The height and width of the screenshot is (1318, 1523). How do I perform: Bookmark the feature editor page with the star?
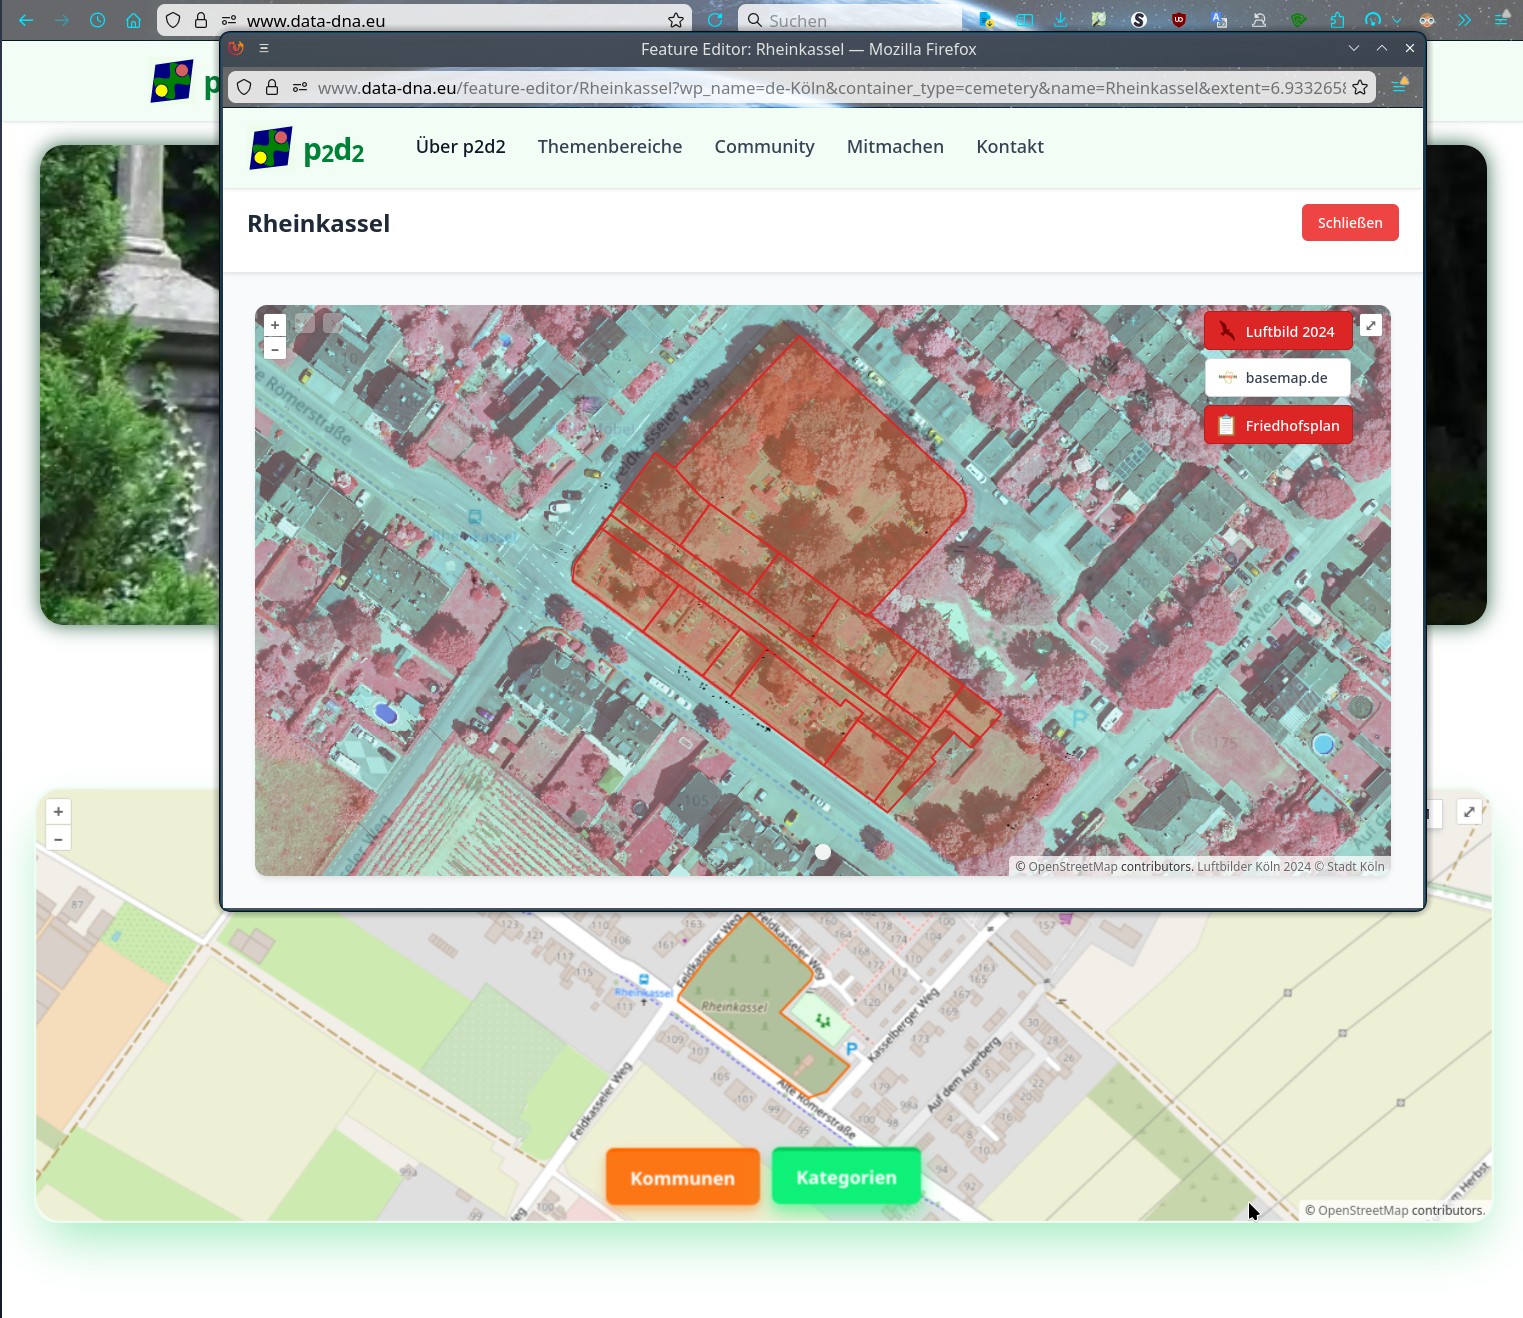coord(1360,88)
